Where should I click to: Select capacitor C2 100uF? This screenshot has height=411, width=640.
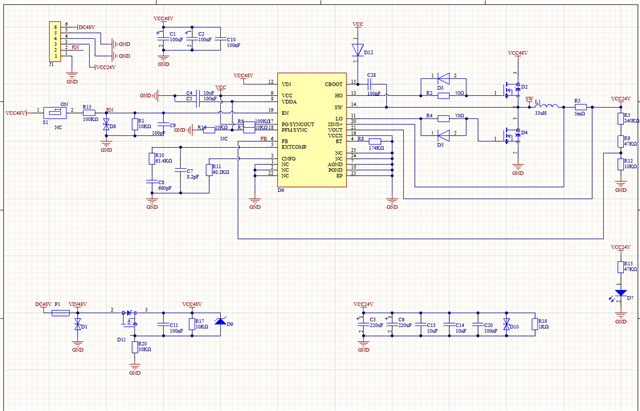click(x=192, y=39)
